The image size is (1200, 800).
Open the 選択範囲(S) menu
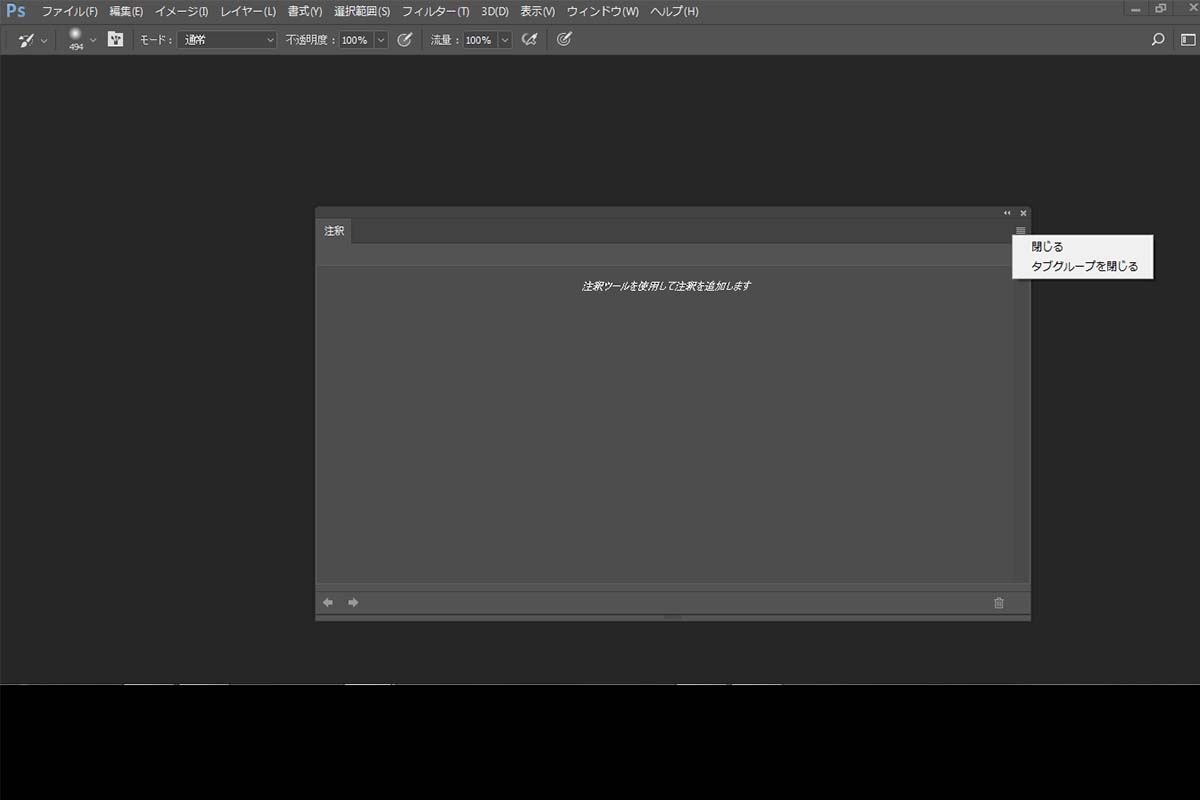tap(362, 12)
